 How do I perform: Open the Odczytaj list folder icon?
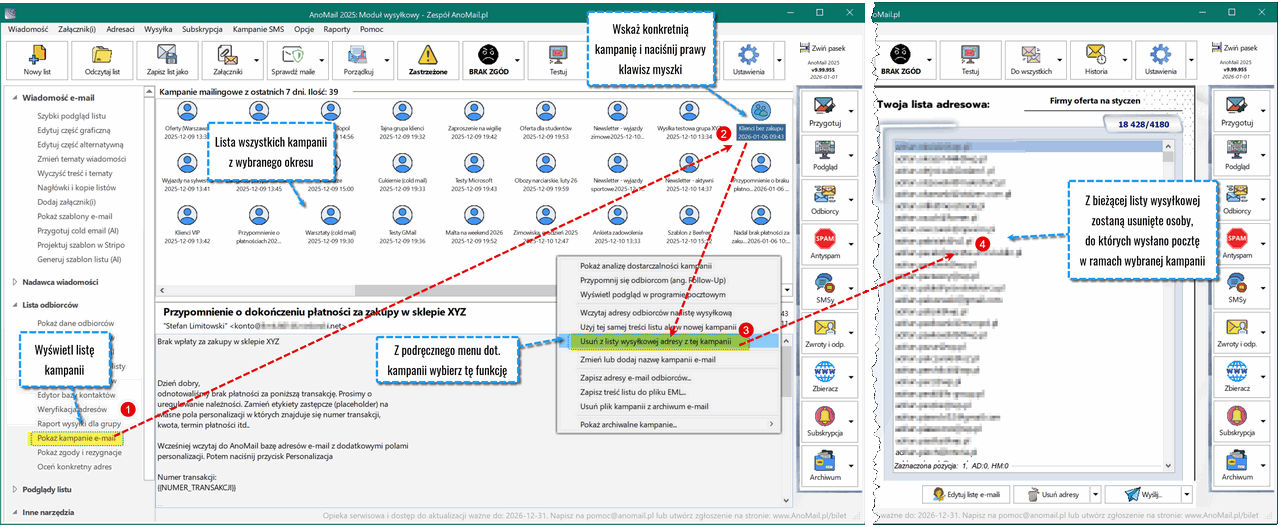coord(102,55)
